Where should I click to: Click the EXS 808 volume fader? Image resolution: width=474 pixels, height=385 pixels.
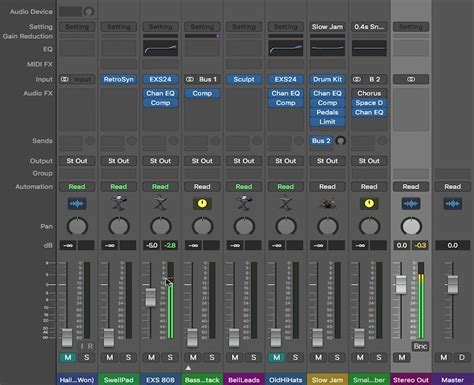151,297
